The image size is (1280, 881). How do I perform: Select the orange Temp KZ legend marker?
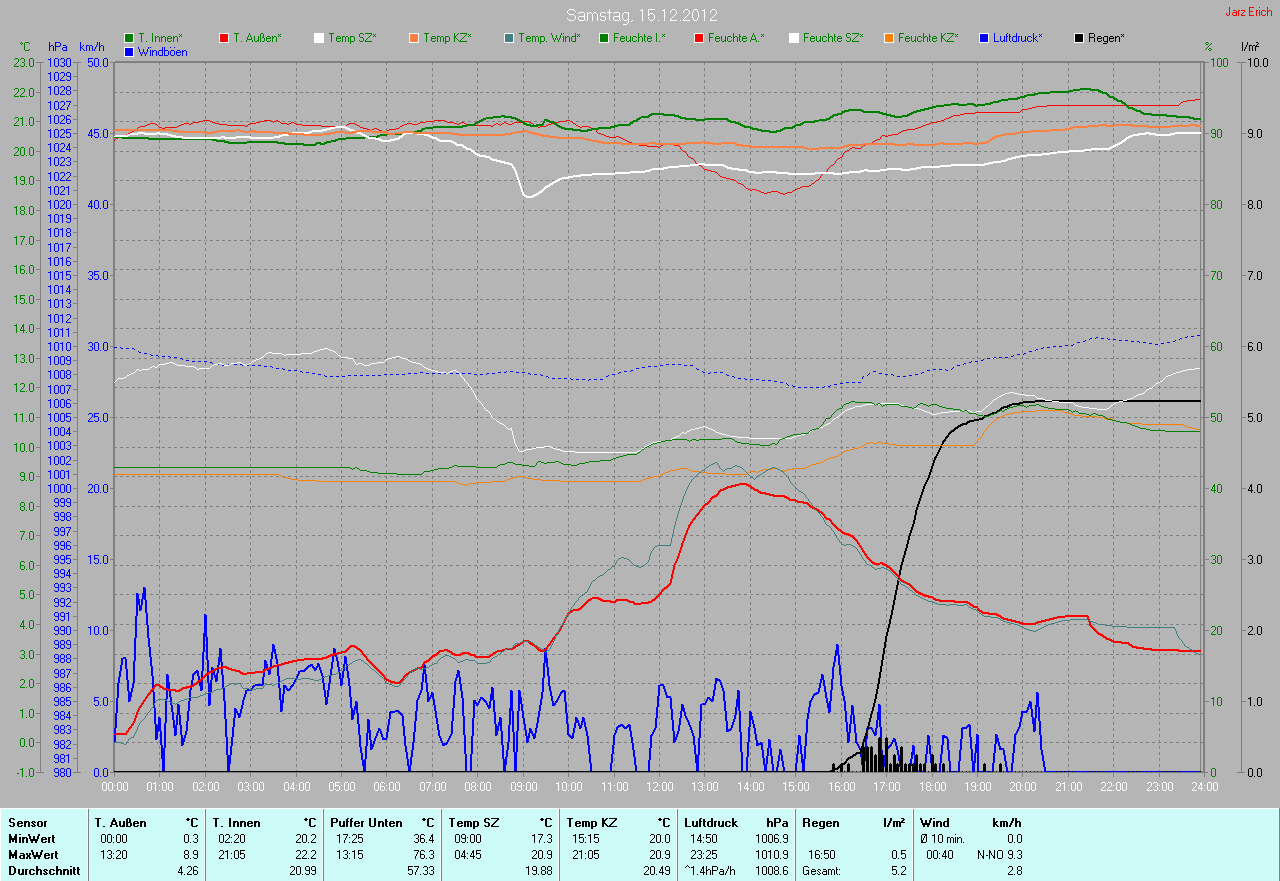414,38
